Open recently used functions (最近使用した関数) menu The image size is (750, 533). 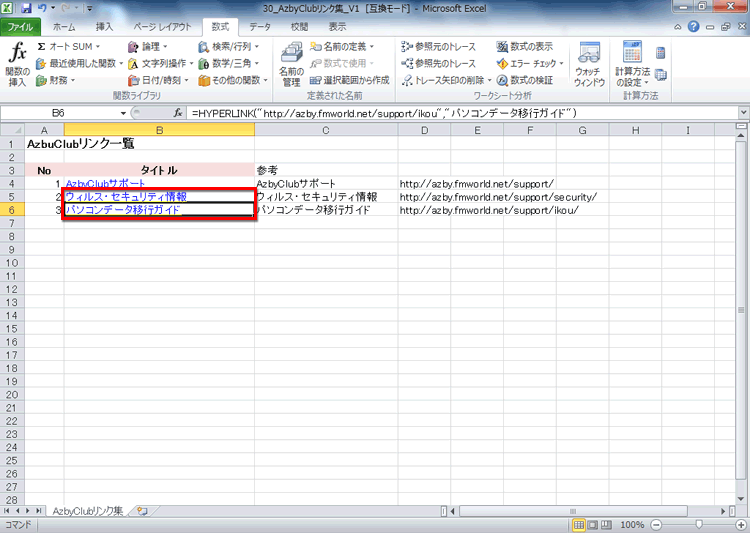tap(79, 64)
